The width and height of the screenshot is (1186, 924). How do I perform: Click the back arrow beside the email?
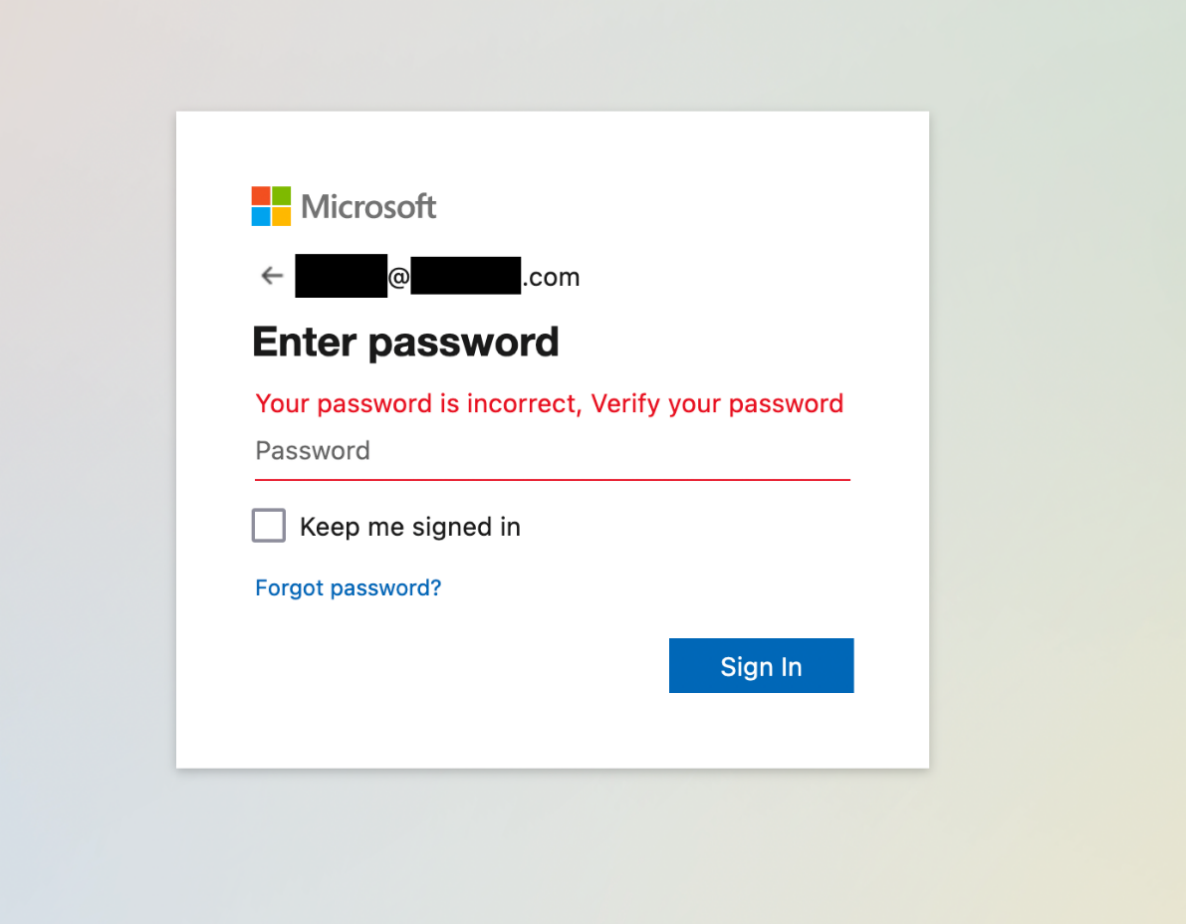[271, 277]
